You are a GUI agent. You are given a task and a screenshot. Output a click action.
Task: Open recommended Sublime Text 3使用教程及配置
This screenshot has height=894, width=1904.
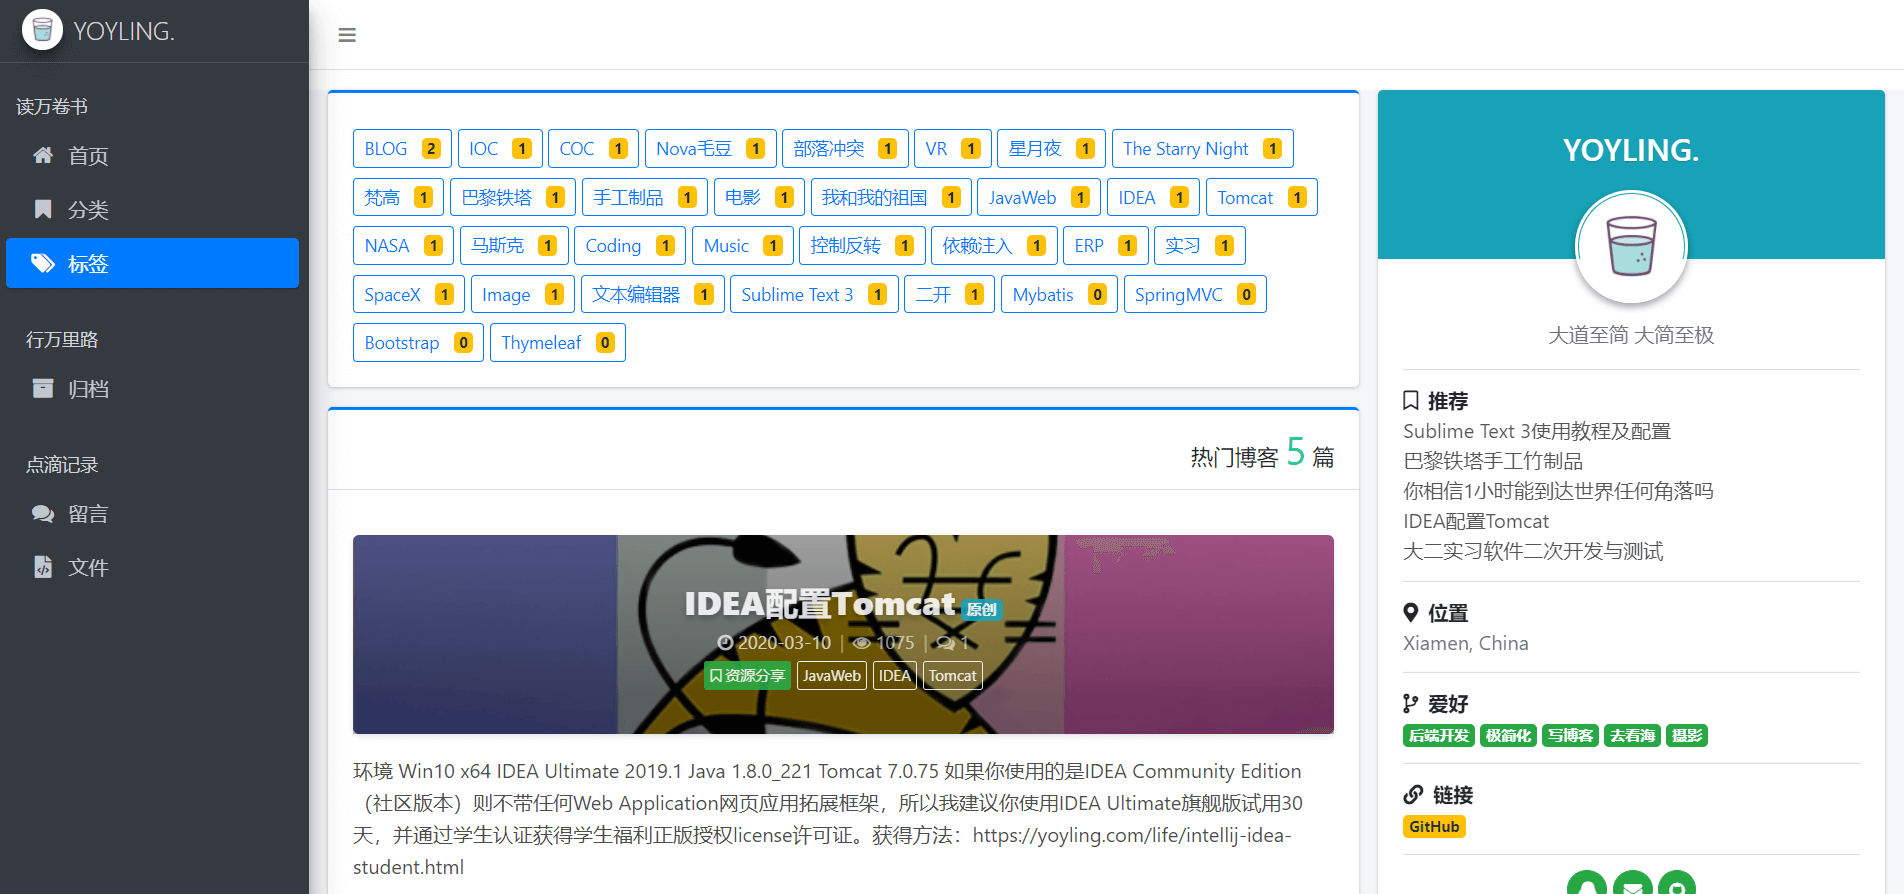[1537, 431]
